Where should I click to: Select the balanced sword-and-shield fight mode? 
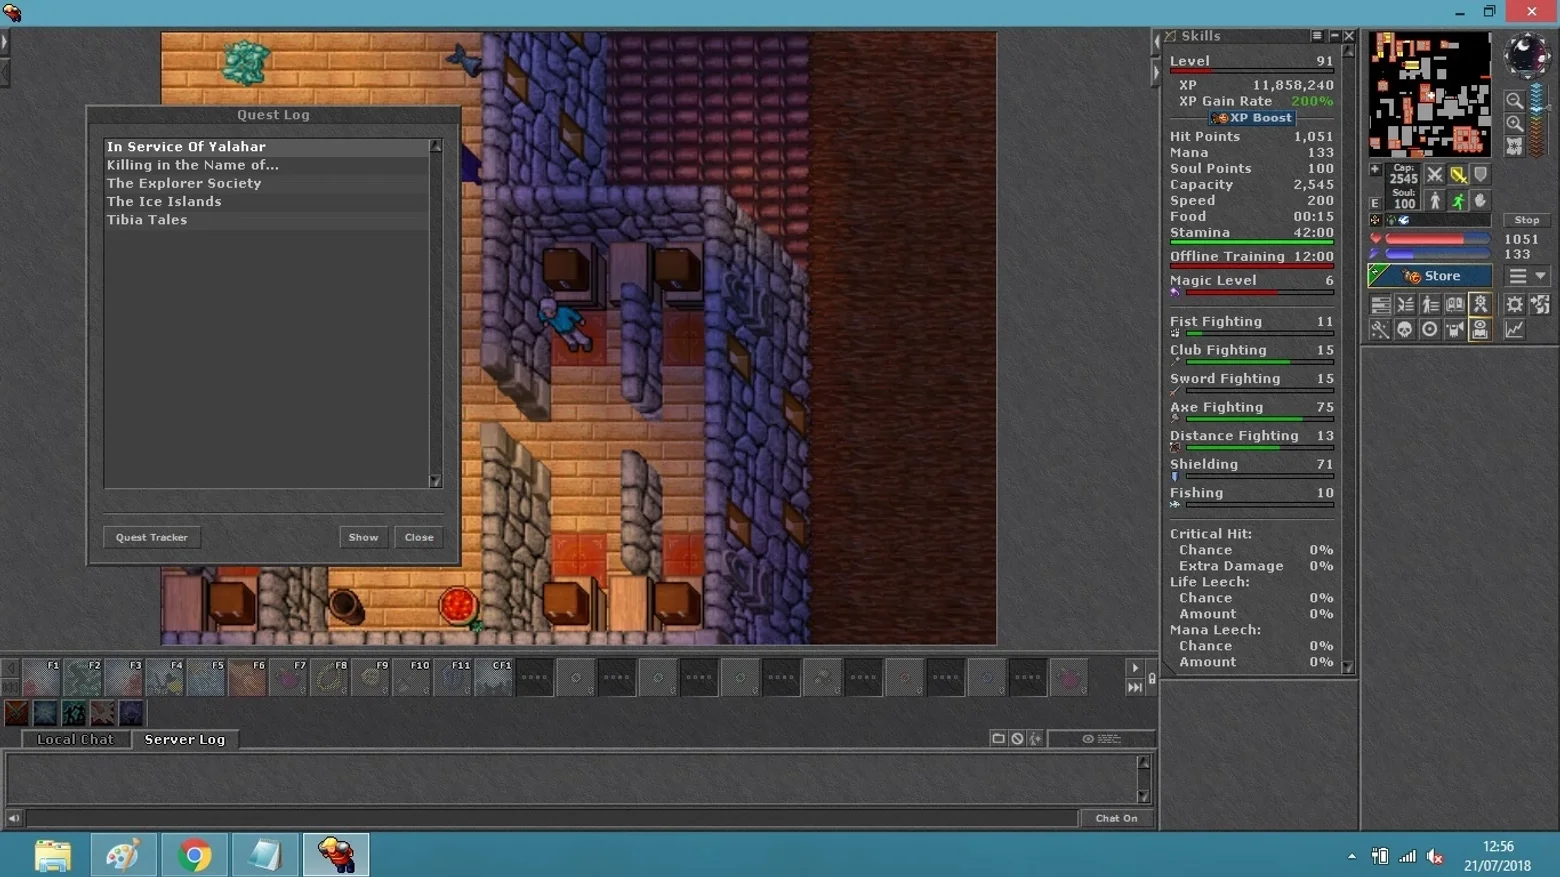(x=1458, y=175)
